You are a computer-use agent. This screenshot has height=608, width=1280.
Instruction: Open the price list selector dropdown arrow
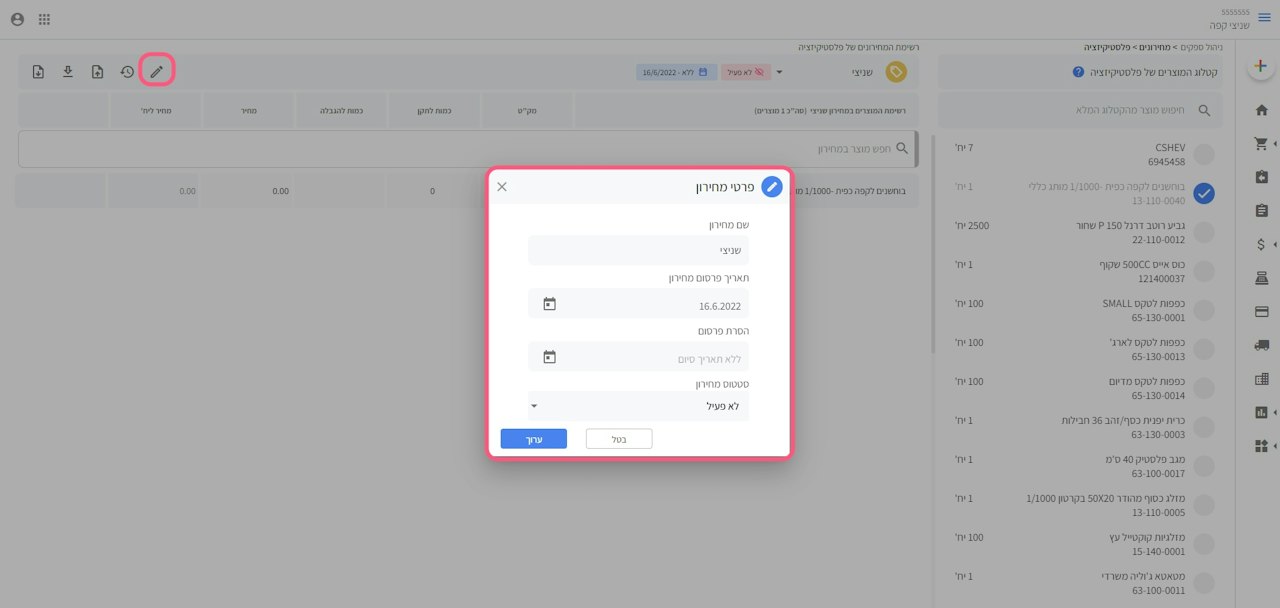(780, 72)
